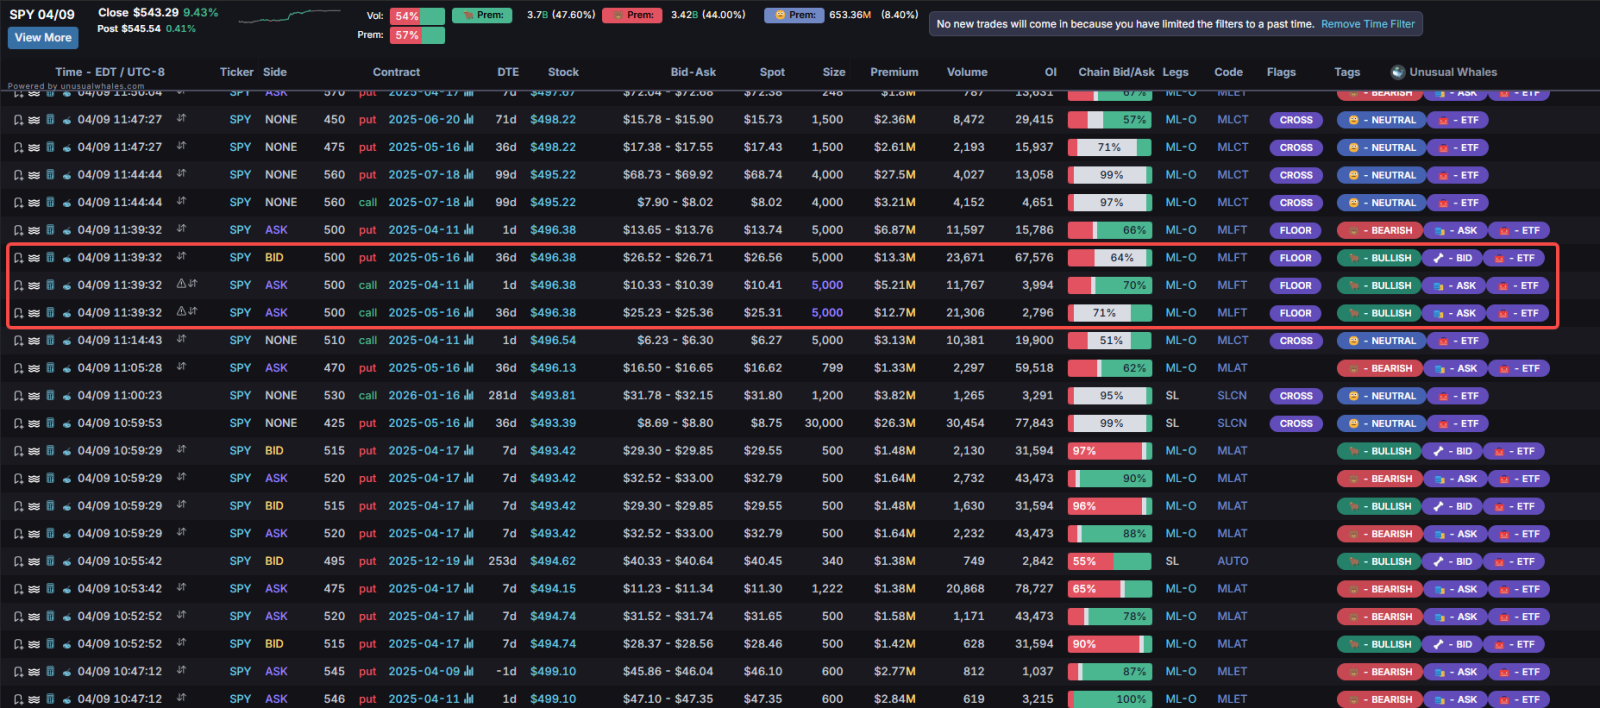This screenshot has height=708, width=1600.
Task: Click the bookmark icon on the 530 call row
Action: coord(18,396)
